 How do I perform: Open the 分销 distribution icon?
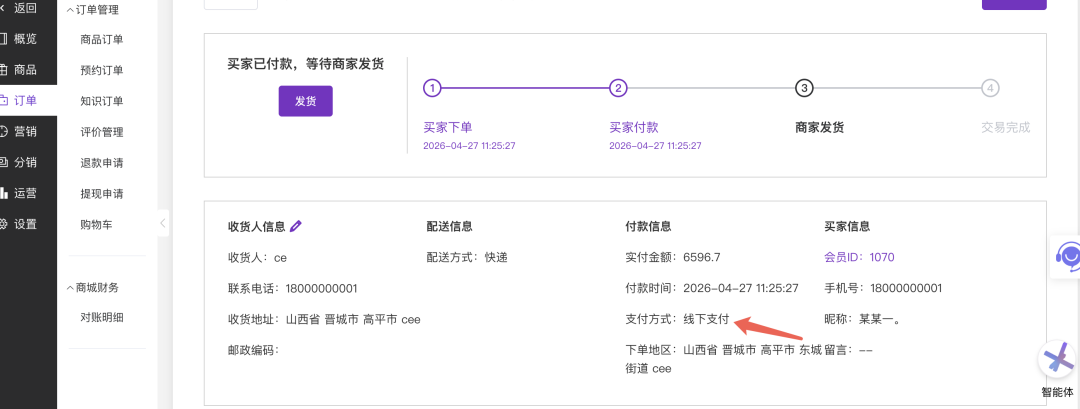(4, 162)
